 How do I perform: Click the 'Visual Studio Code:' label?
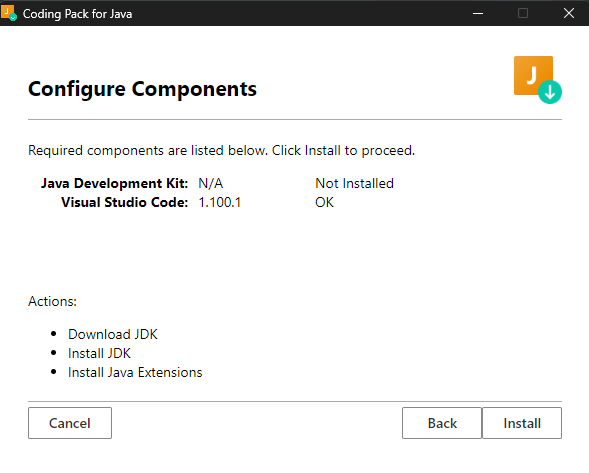pos(125,202)
